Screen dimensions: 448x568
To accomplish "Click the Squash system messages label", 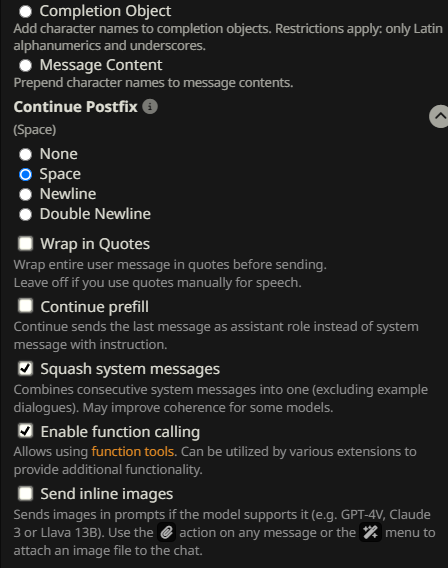I will 130,369.
